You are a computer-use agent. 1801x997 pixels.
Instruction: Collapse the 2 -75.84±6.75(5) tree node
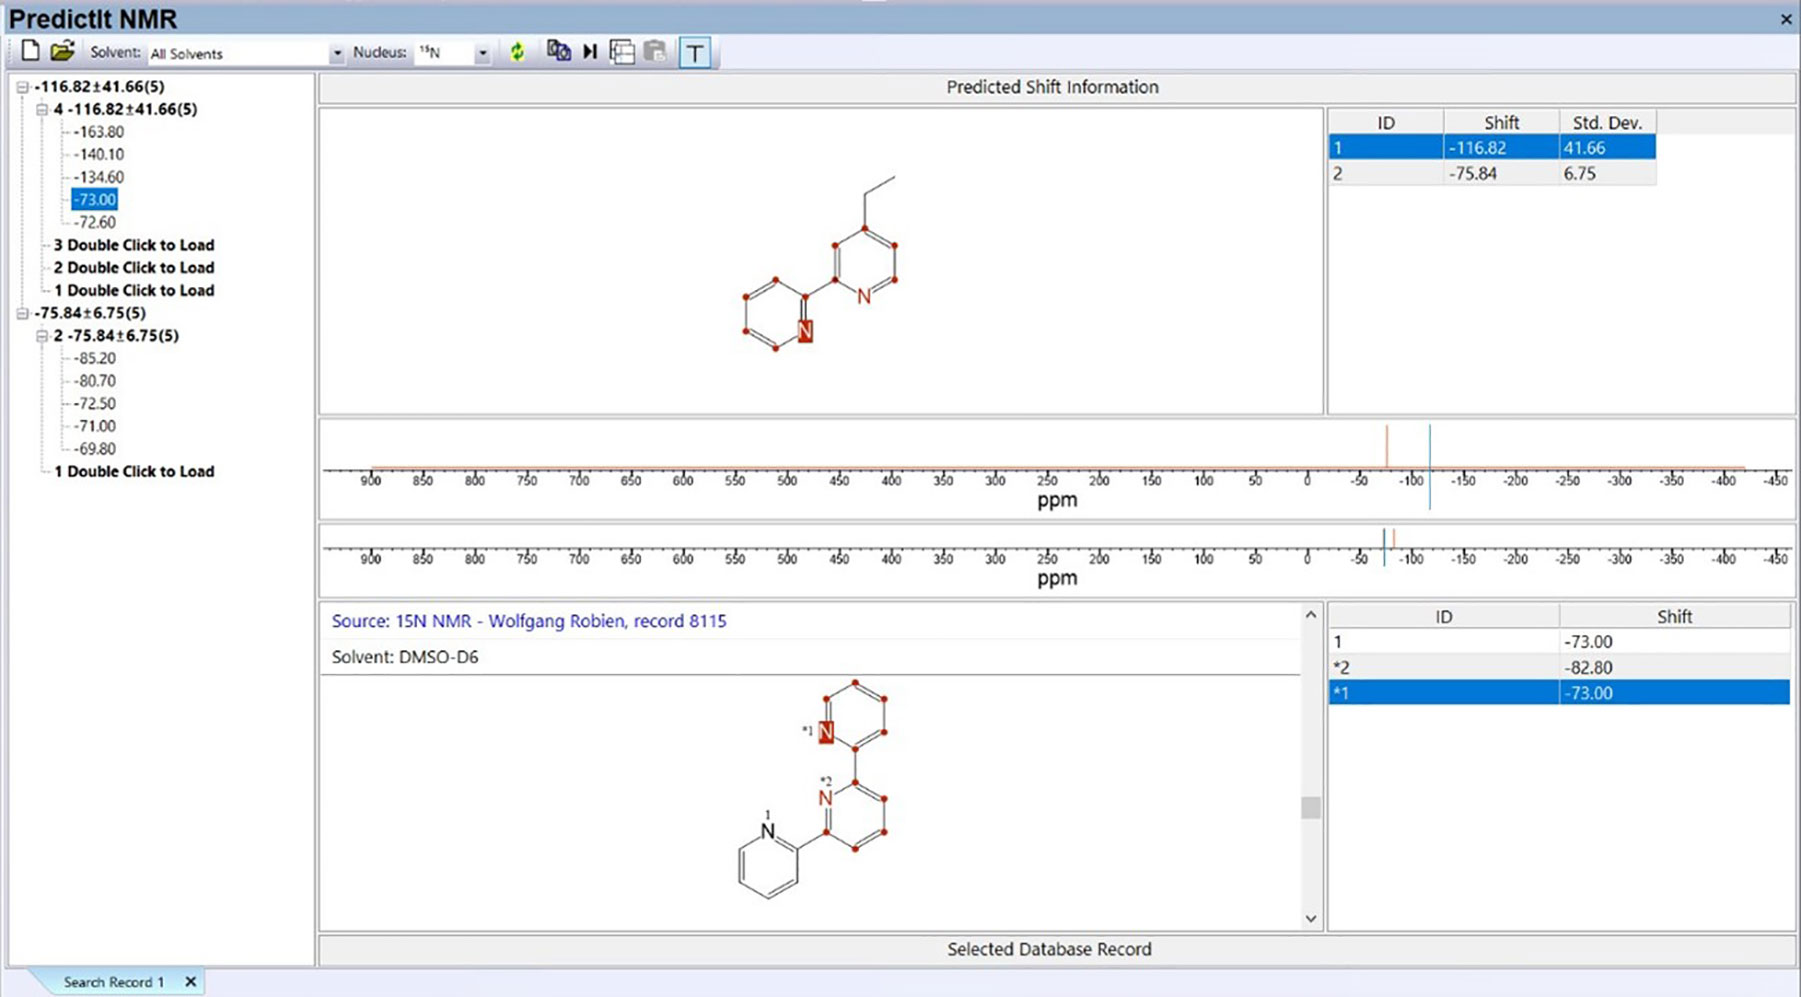tap(42, 336)
